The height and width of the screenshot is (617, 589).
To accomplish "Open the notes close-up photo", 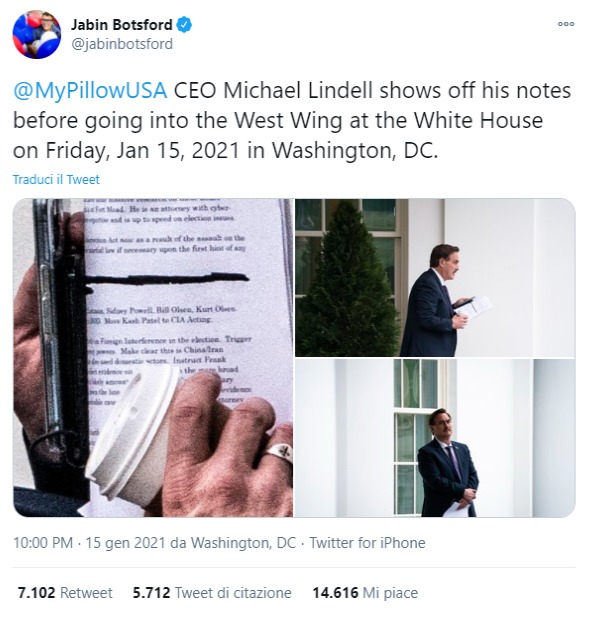I will [x=153, y=358].
